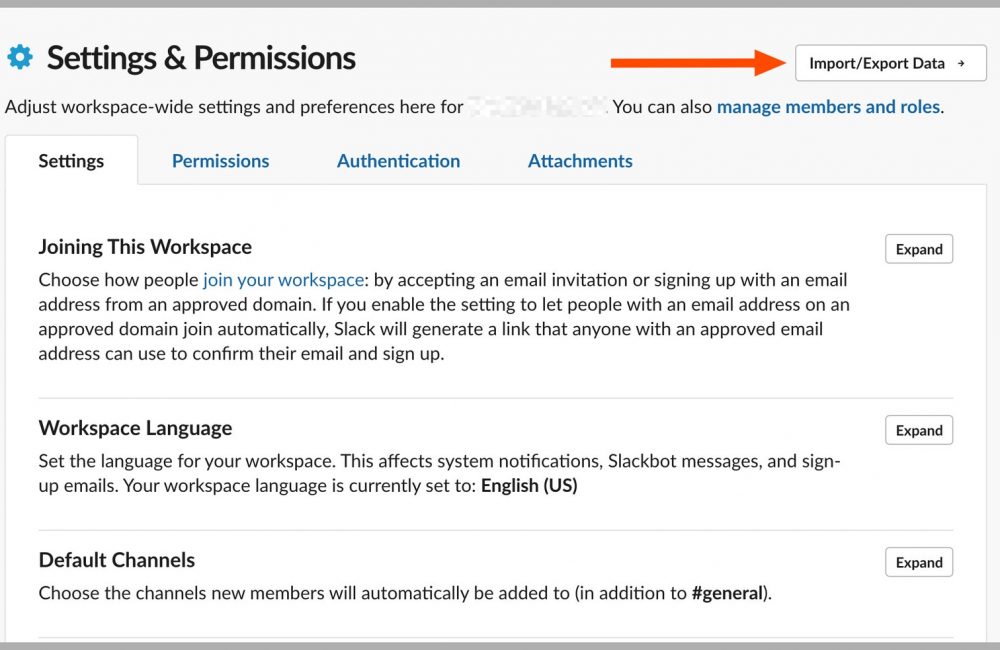
Task: Expand the Default Channels setting
Action: [x=919, y=562]
